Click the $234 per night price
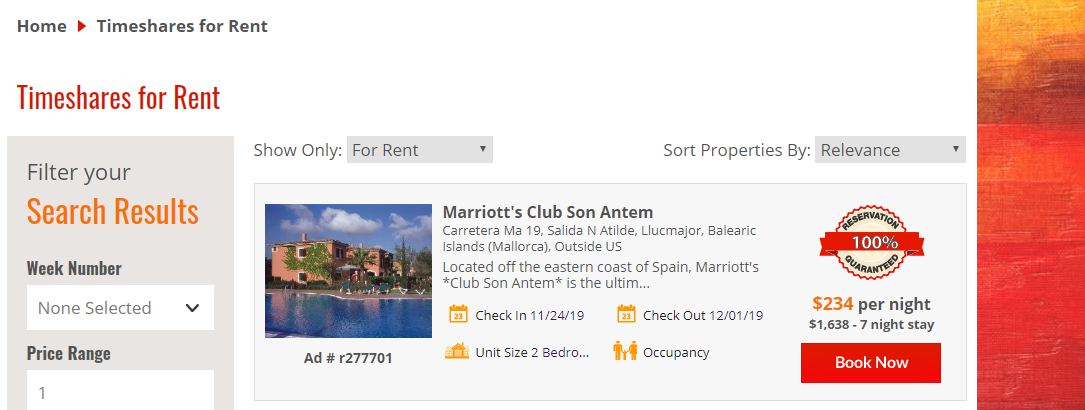This screenshot has height=410, width=1085. 871,304
